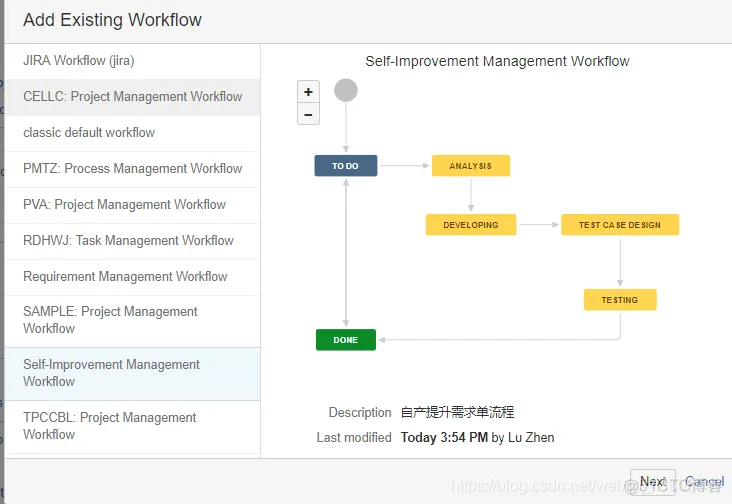The image size is (732, 504).
Task: Select TPCCBL: Project Management Workflow
Action: pos(133,426)
